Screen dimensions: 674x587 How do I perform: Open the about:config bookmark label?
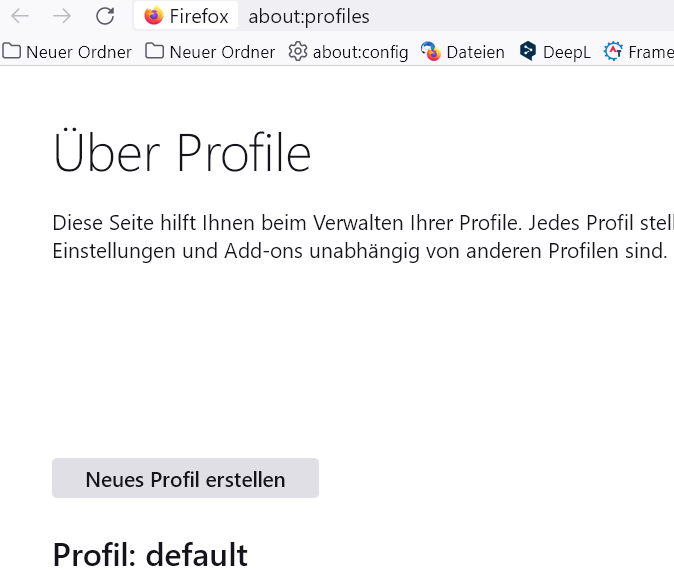click(x=360, y=52)
